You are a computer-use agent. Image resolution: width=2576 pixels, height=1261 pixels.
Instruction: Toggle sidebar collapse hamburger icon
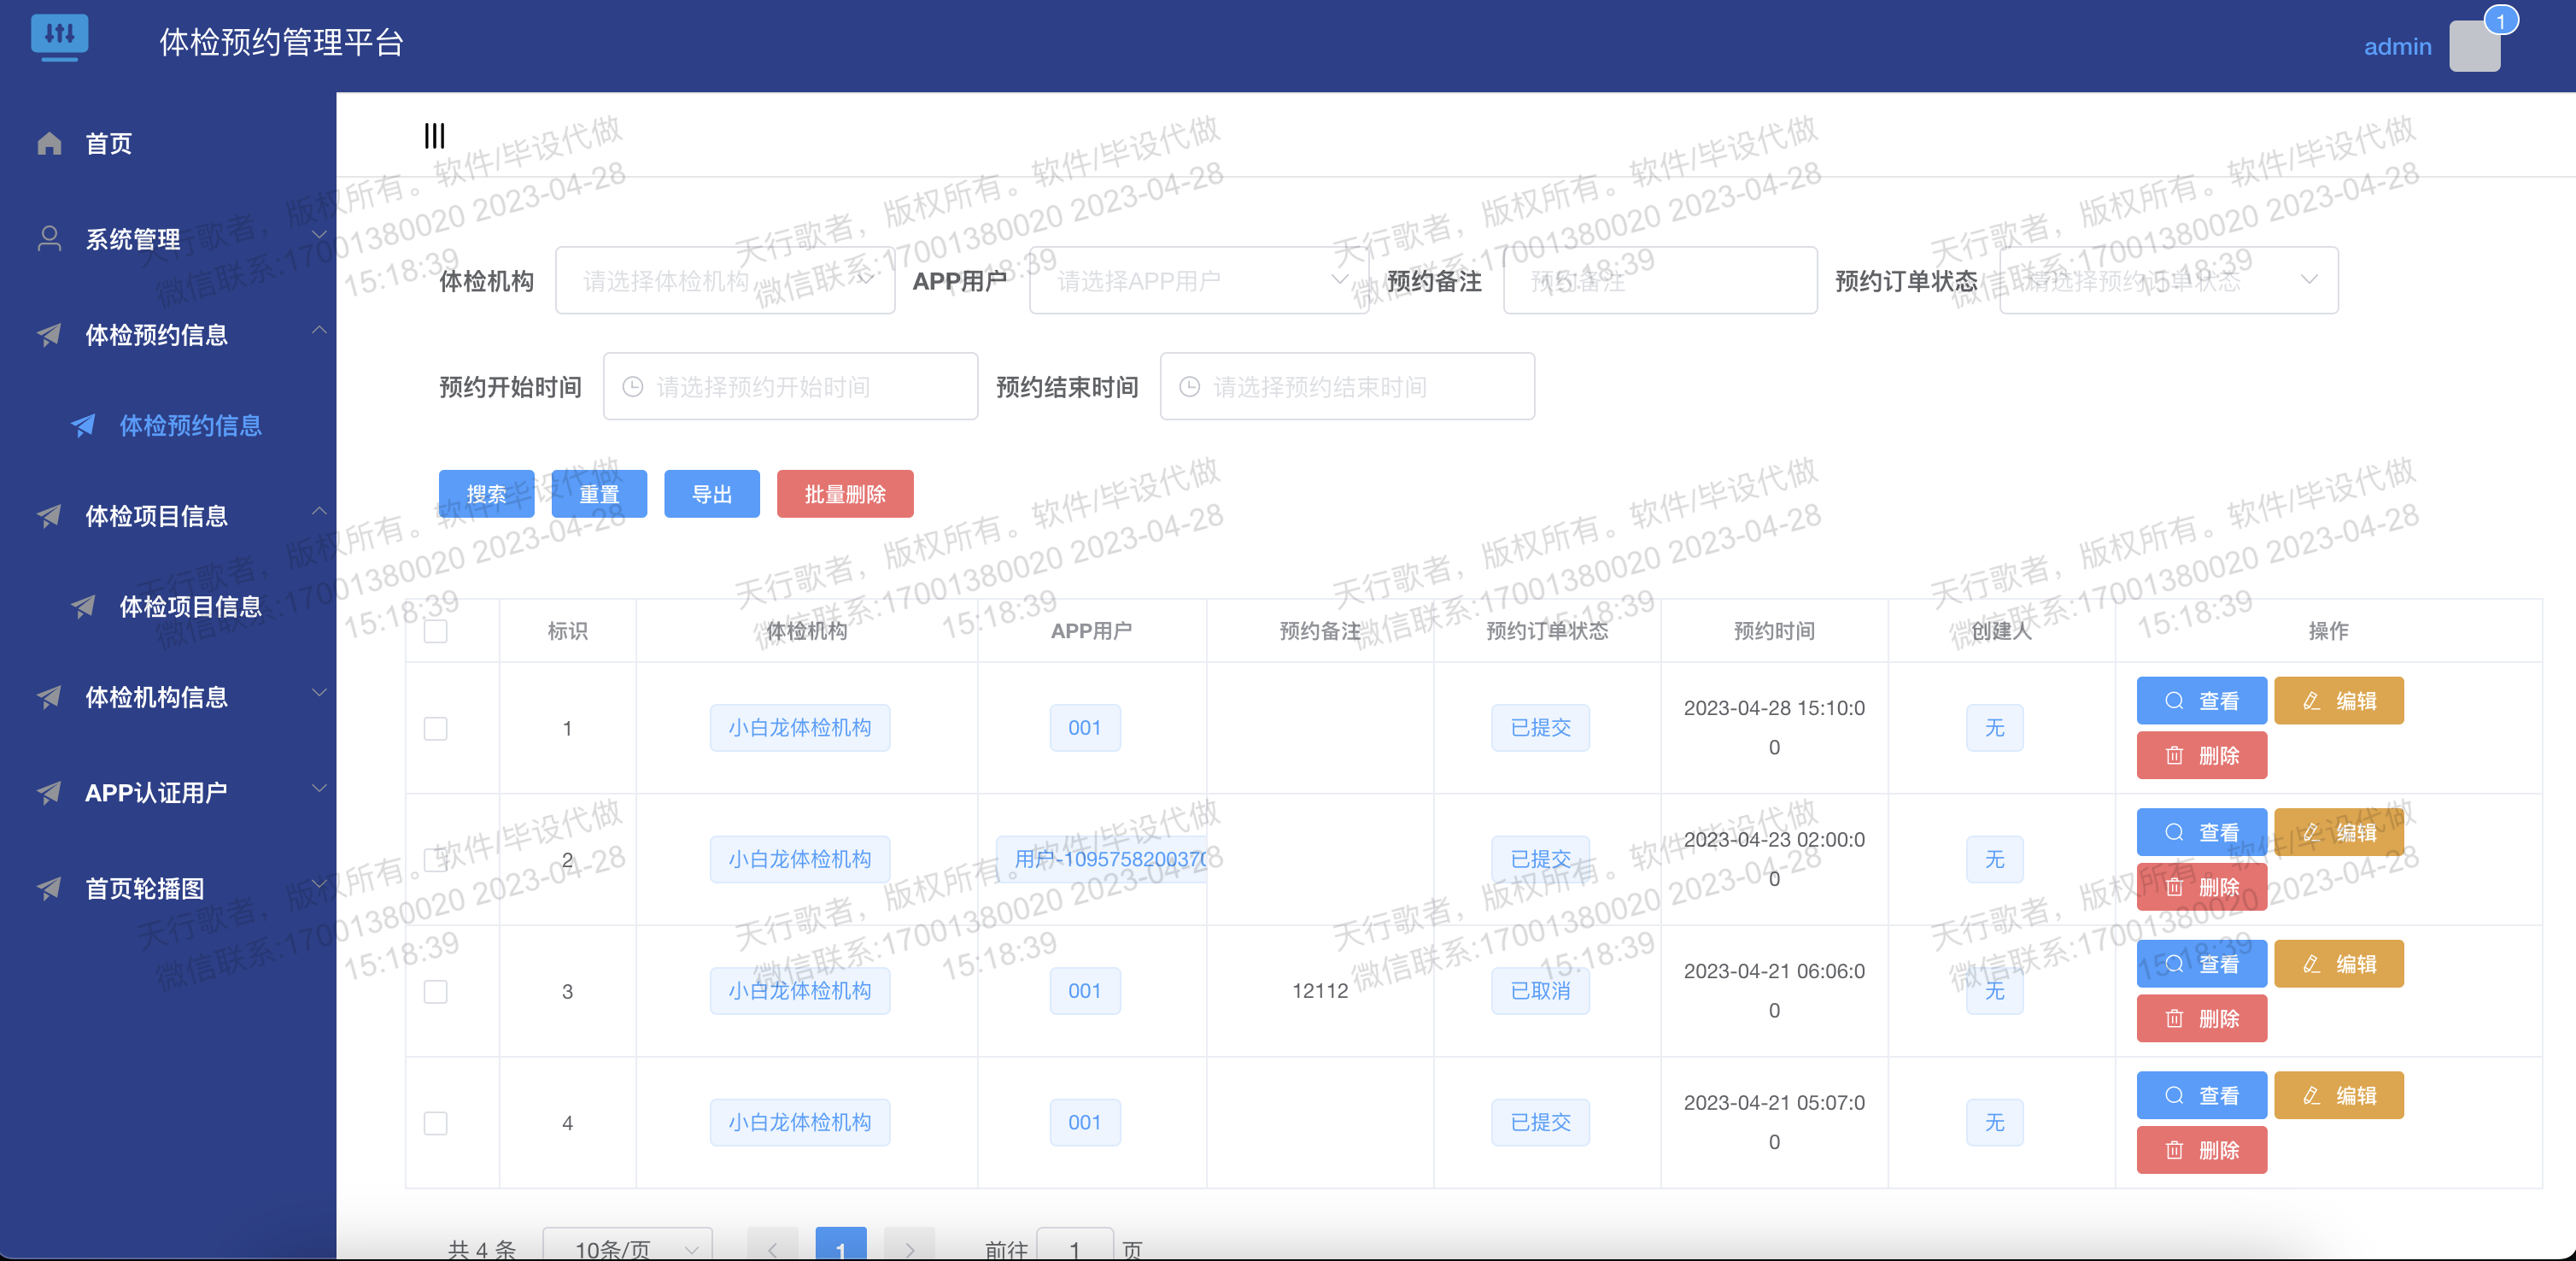[x=434, y=136]
